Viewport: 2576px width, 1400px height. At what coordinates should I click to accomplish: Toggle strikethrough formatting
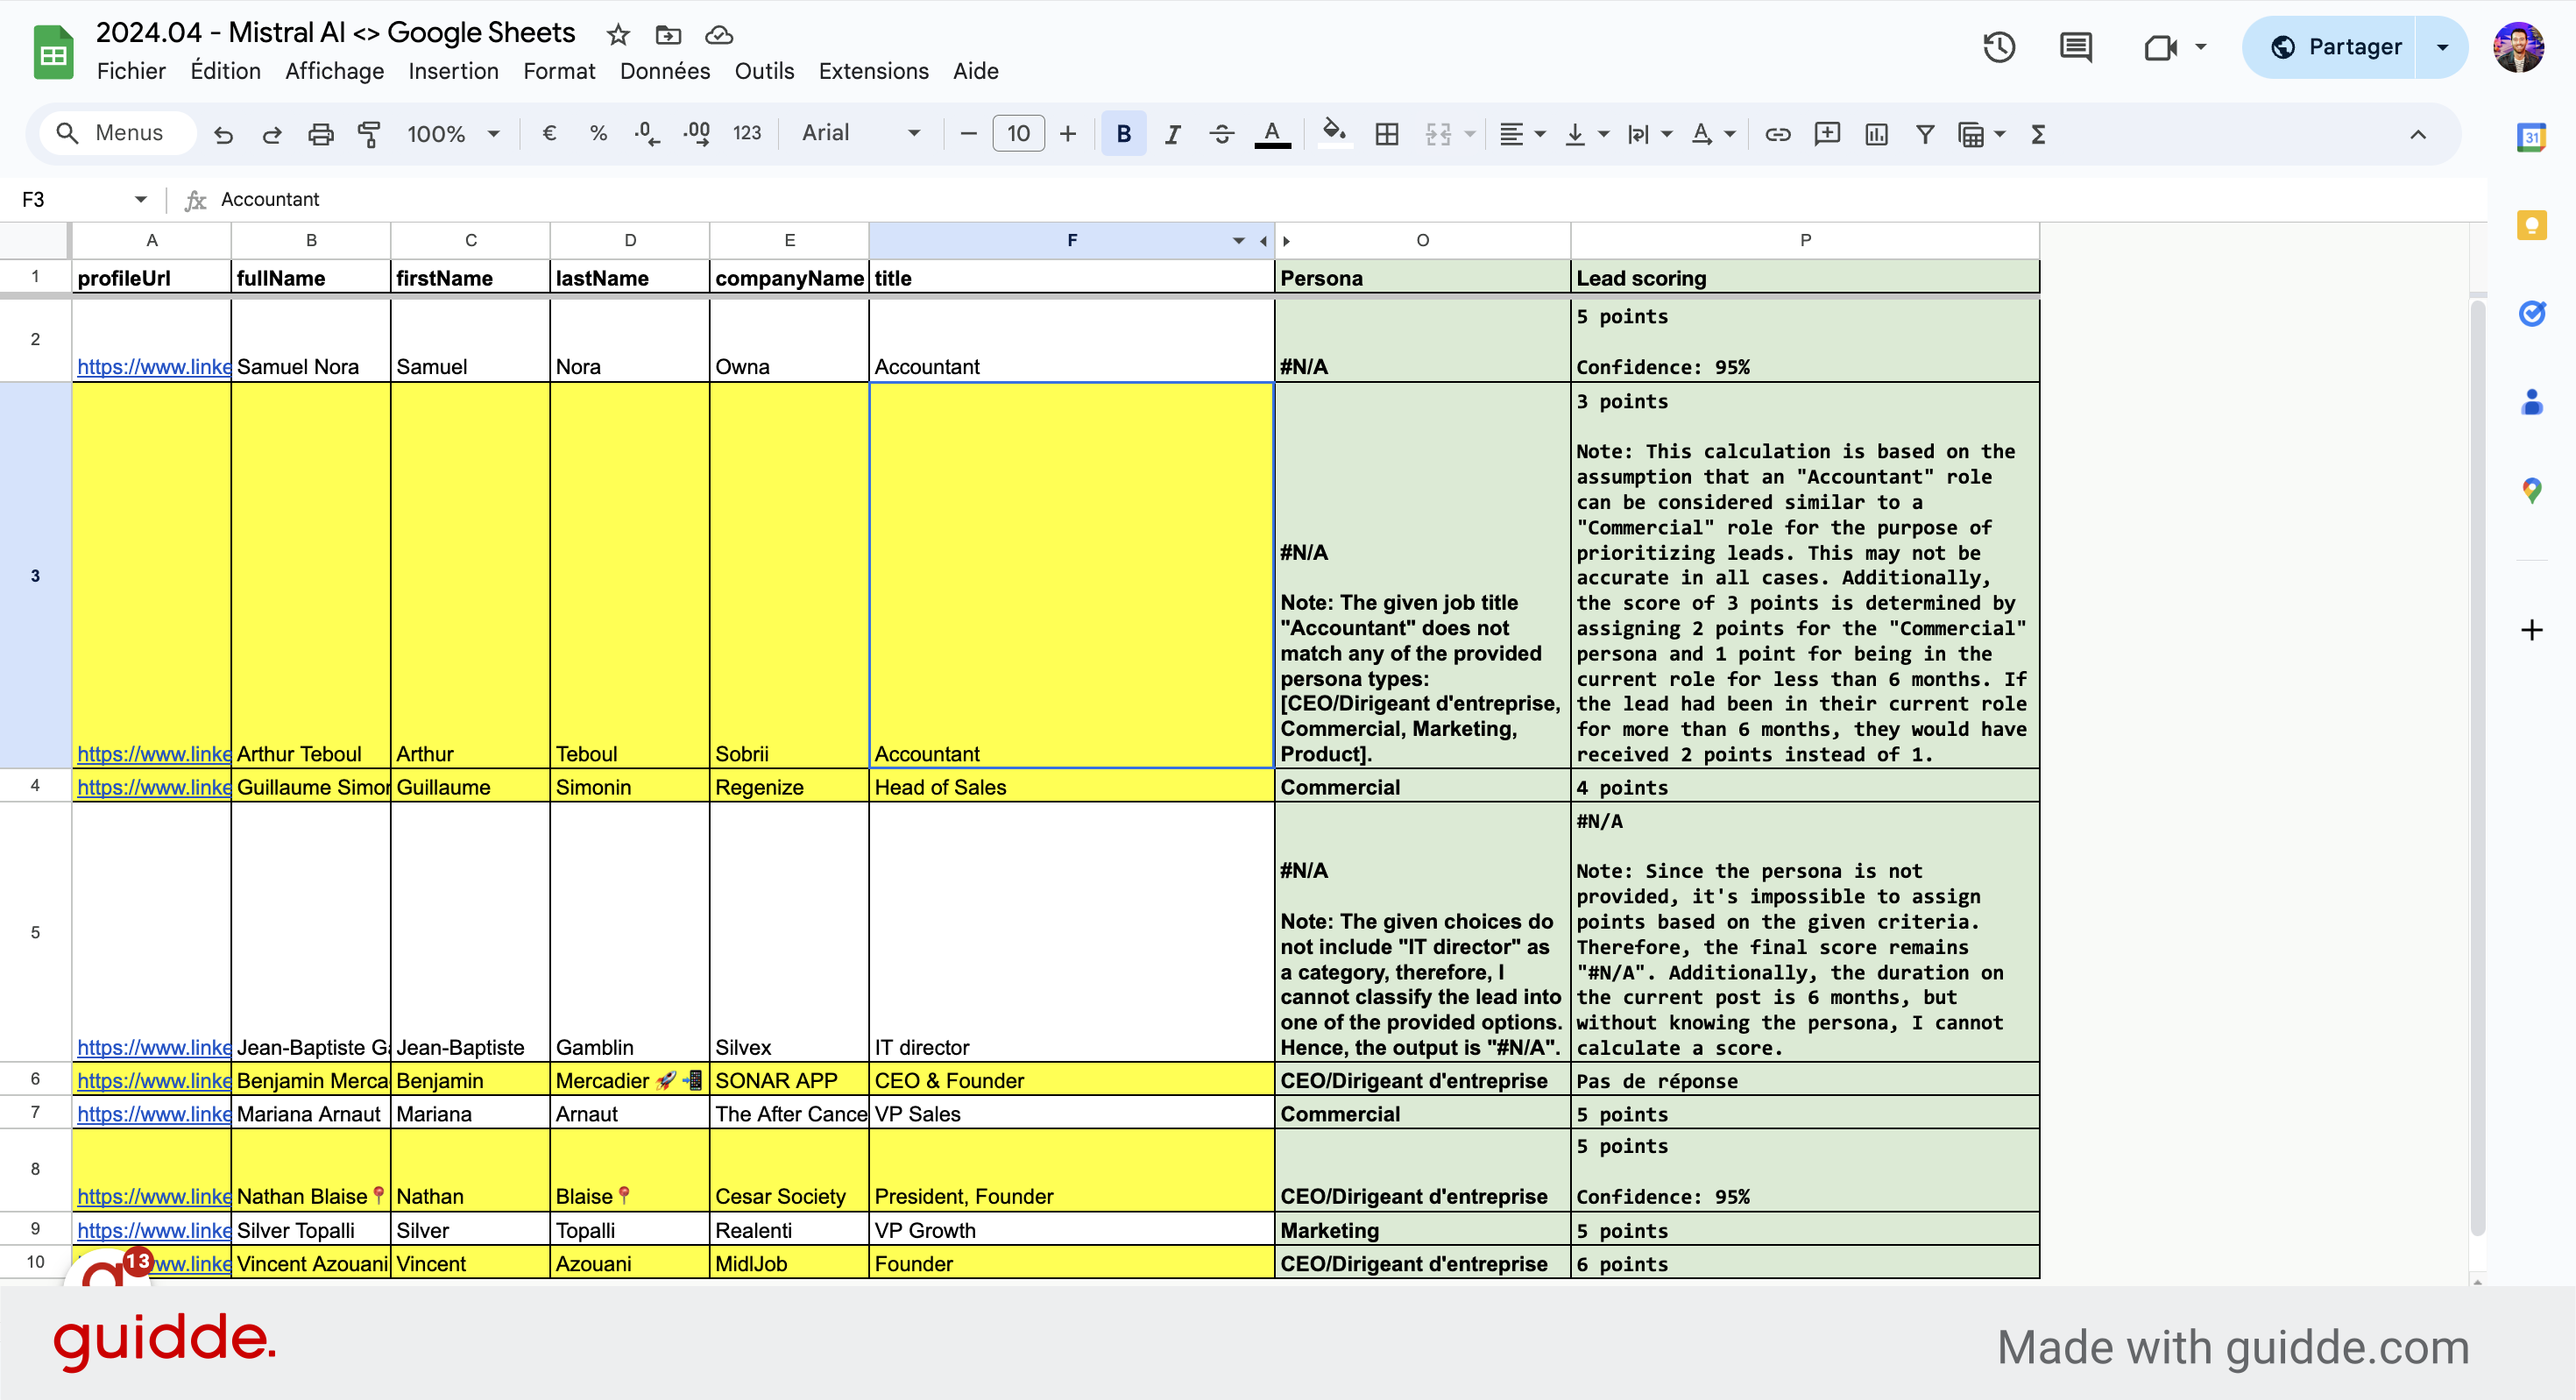pos(1221,134)
